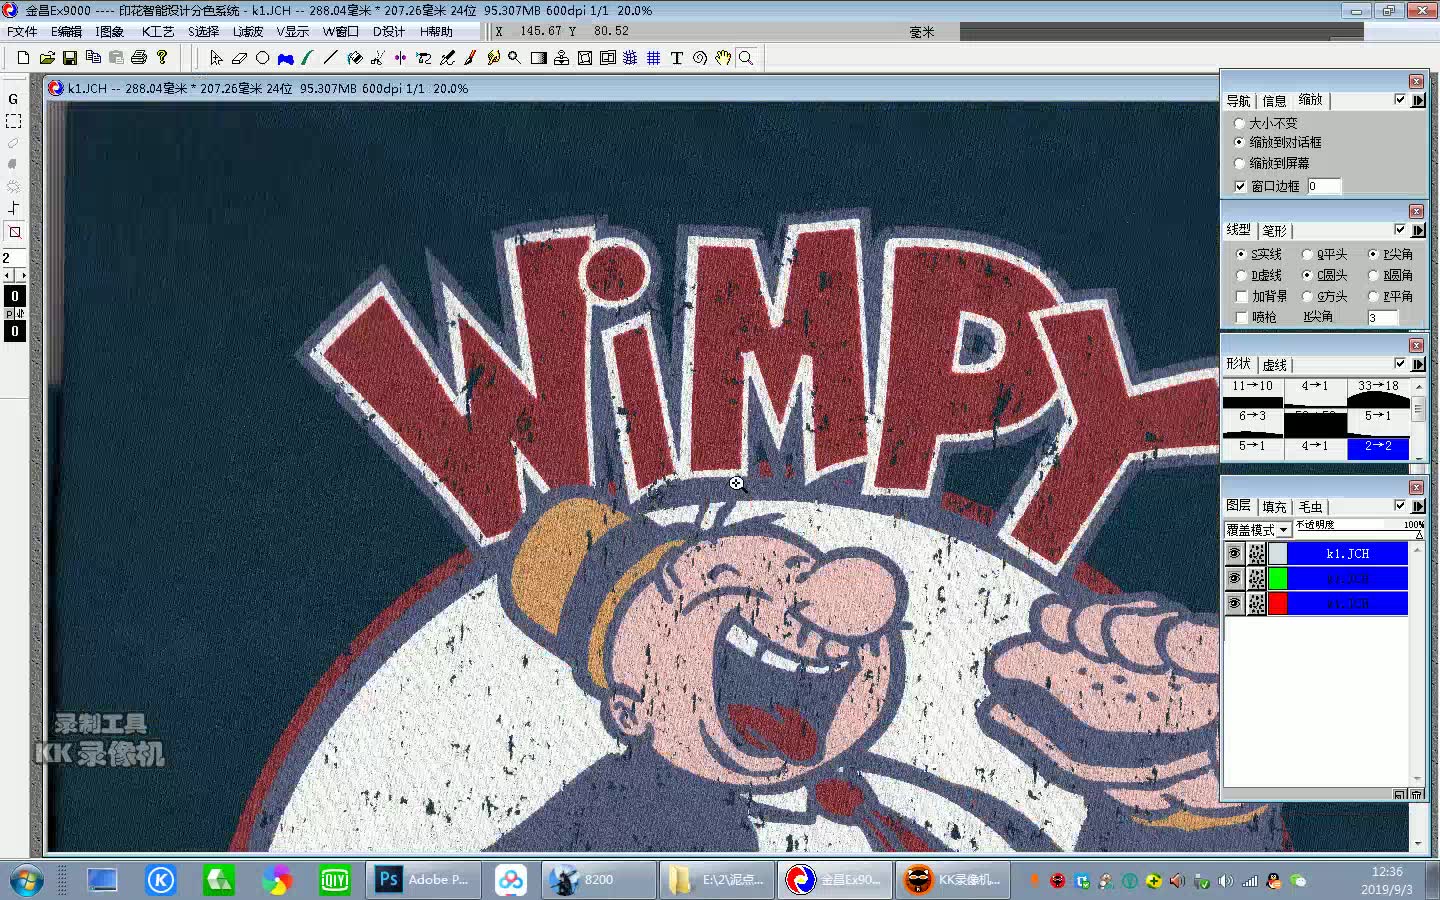Select the arrow pointer tool

click(x=216, y=58)
